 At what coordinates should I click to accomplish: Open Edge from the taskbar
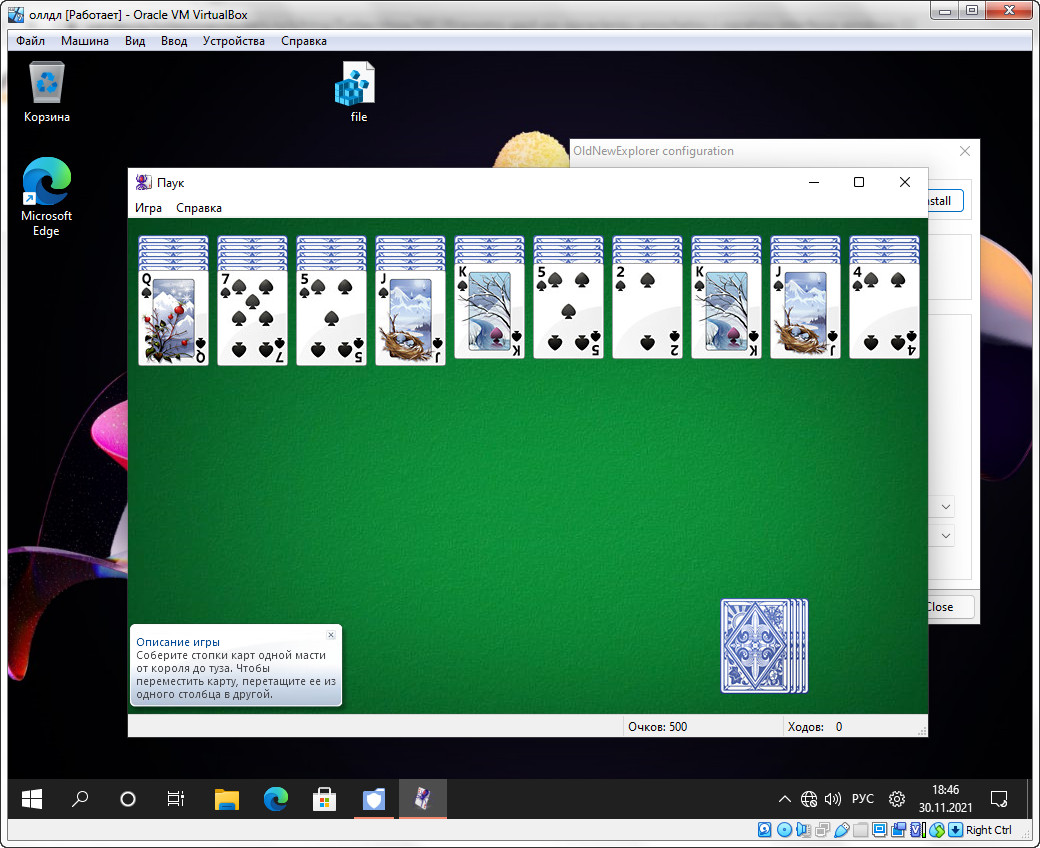(x=276, y=799)
